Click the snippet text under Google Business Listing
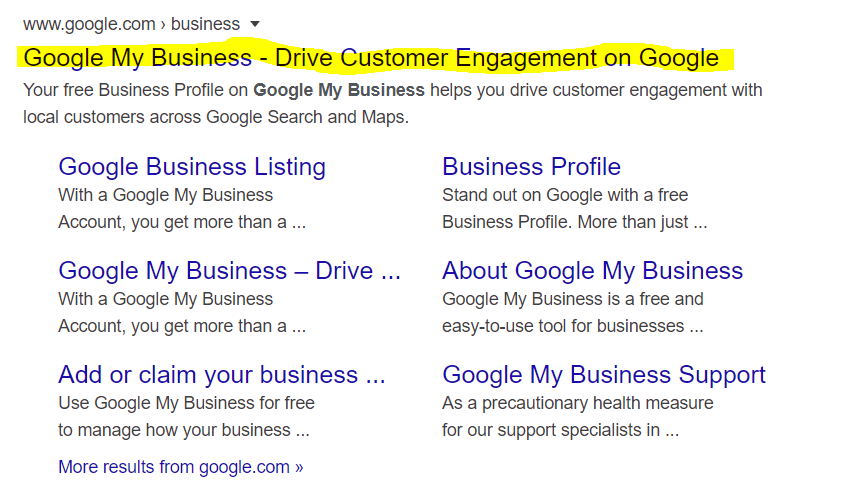 pyautogui.click(x=182, y=208)
